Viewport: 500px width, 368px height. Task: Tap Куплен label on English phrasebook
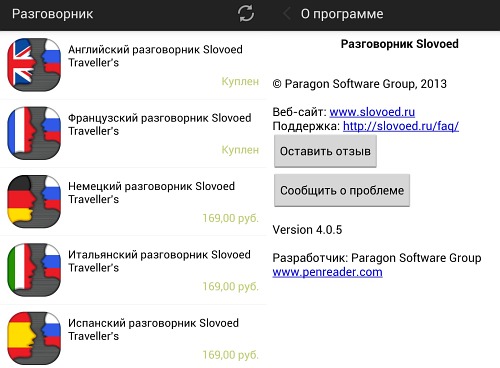coord(240,81)
